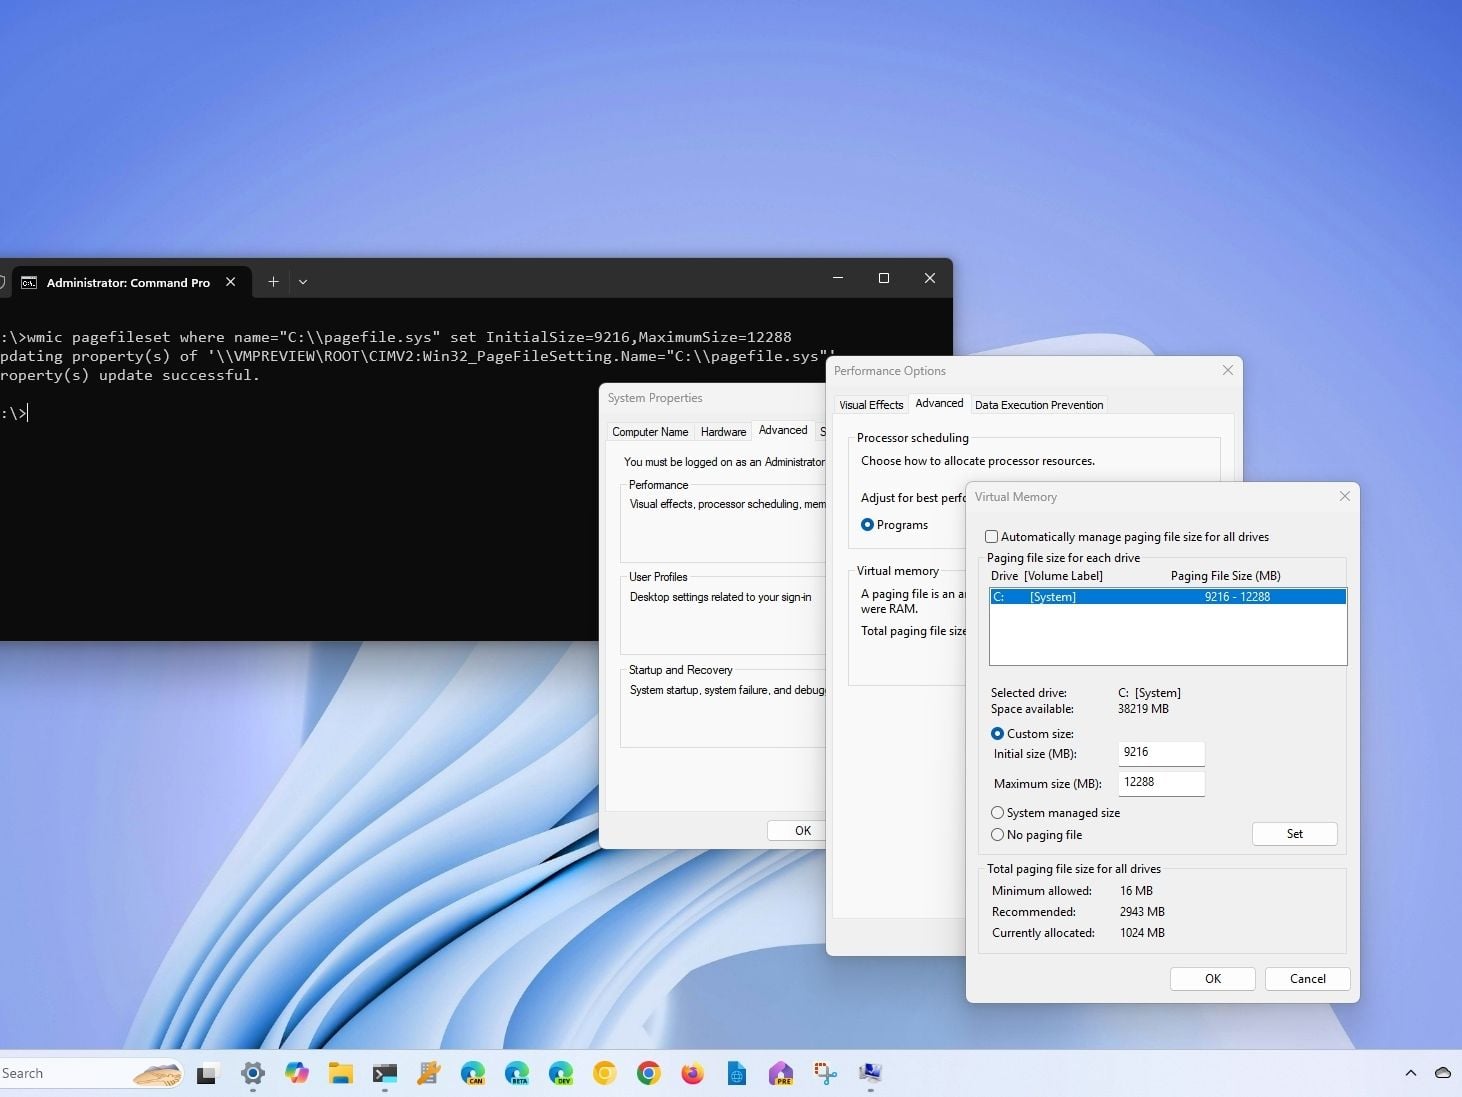Select System managed size option
Screen dimensions: 1462x1097
click(x=997, y=813)
